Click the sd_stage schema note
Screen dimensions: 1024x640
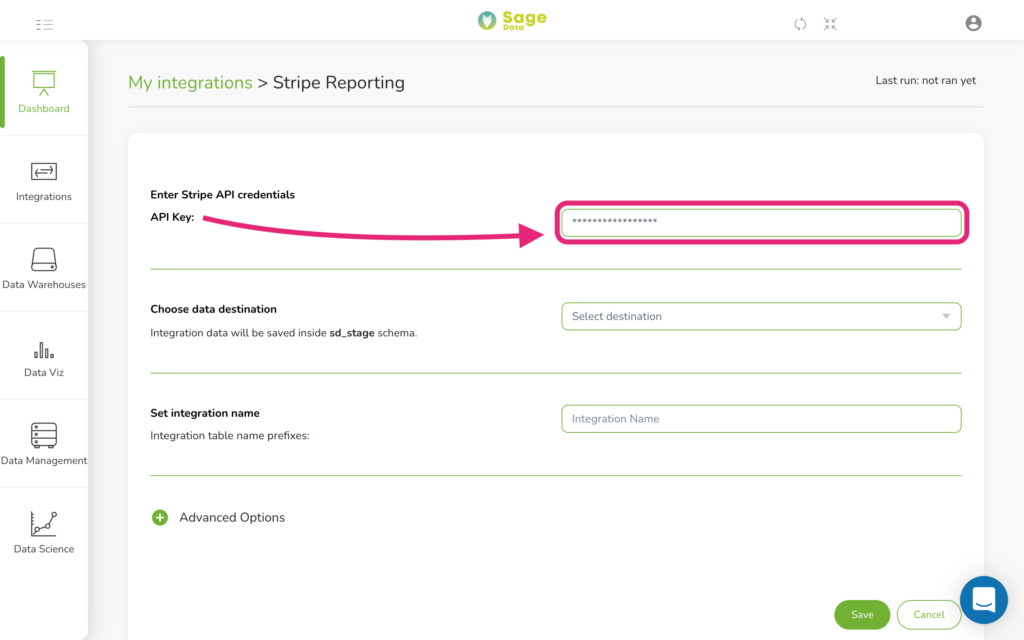[283, 333]
